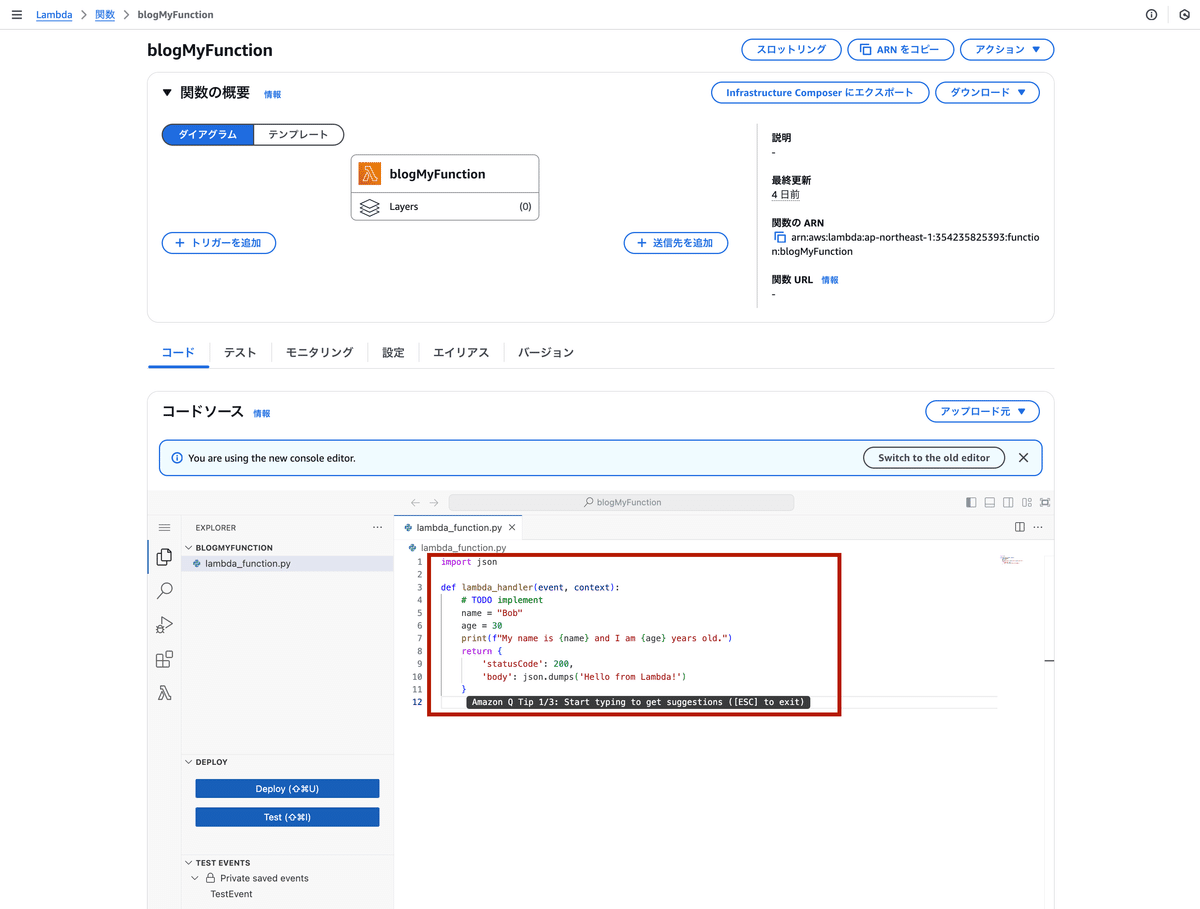The image size is (1200, 909).
Task: Click the 送信先を追加 button
Action: [676, 243]
